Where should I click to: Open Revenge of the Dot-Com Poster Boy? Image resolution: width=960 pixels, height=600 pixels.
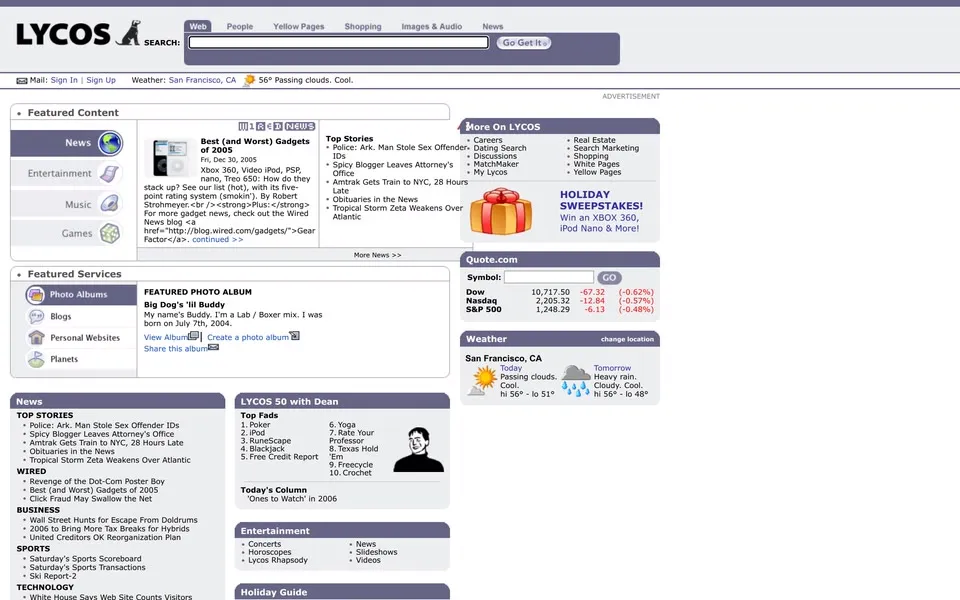coord(97,481)
